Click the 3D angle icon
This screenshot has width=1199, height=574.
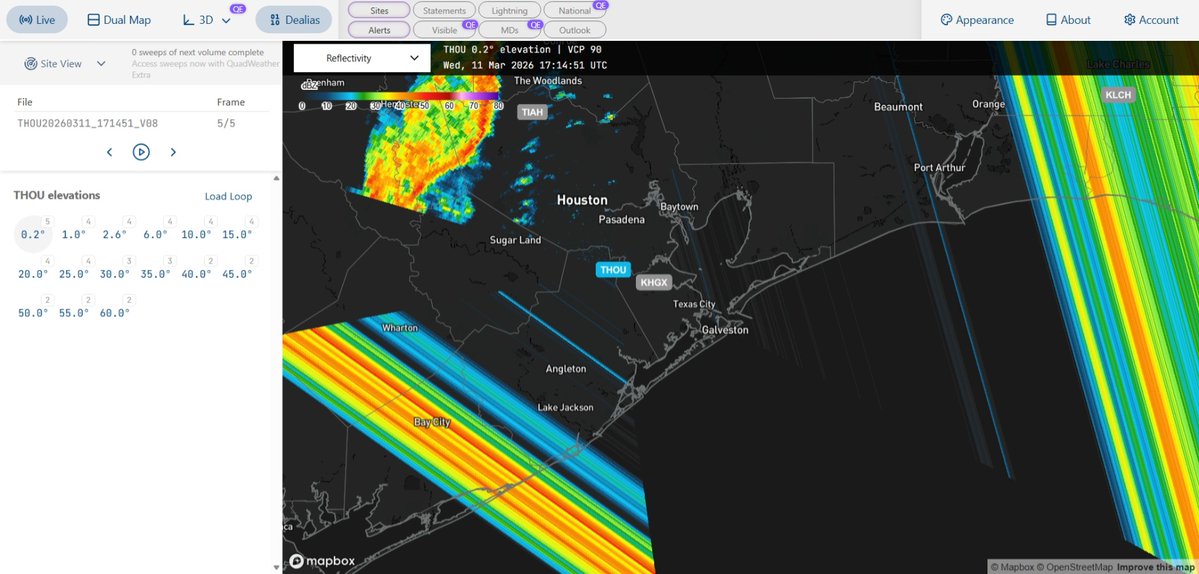tap(188, 20)
